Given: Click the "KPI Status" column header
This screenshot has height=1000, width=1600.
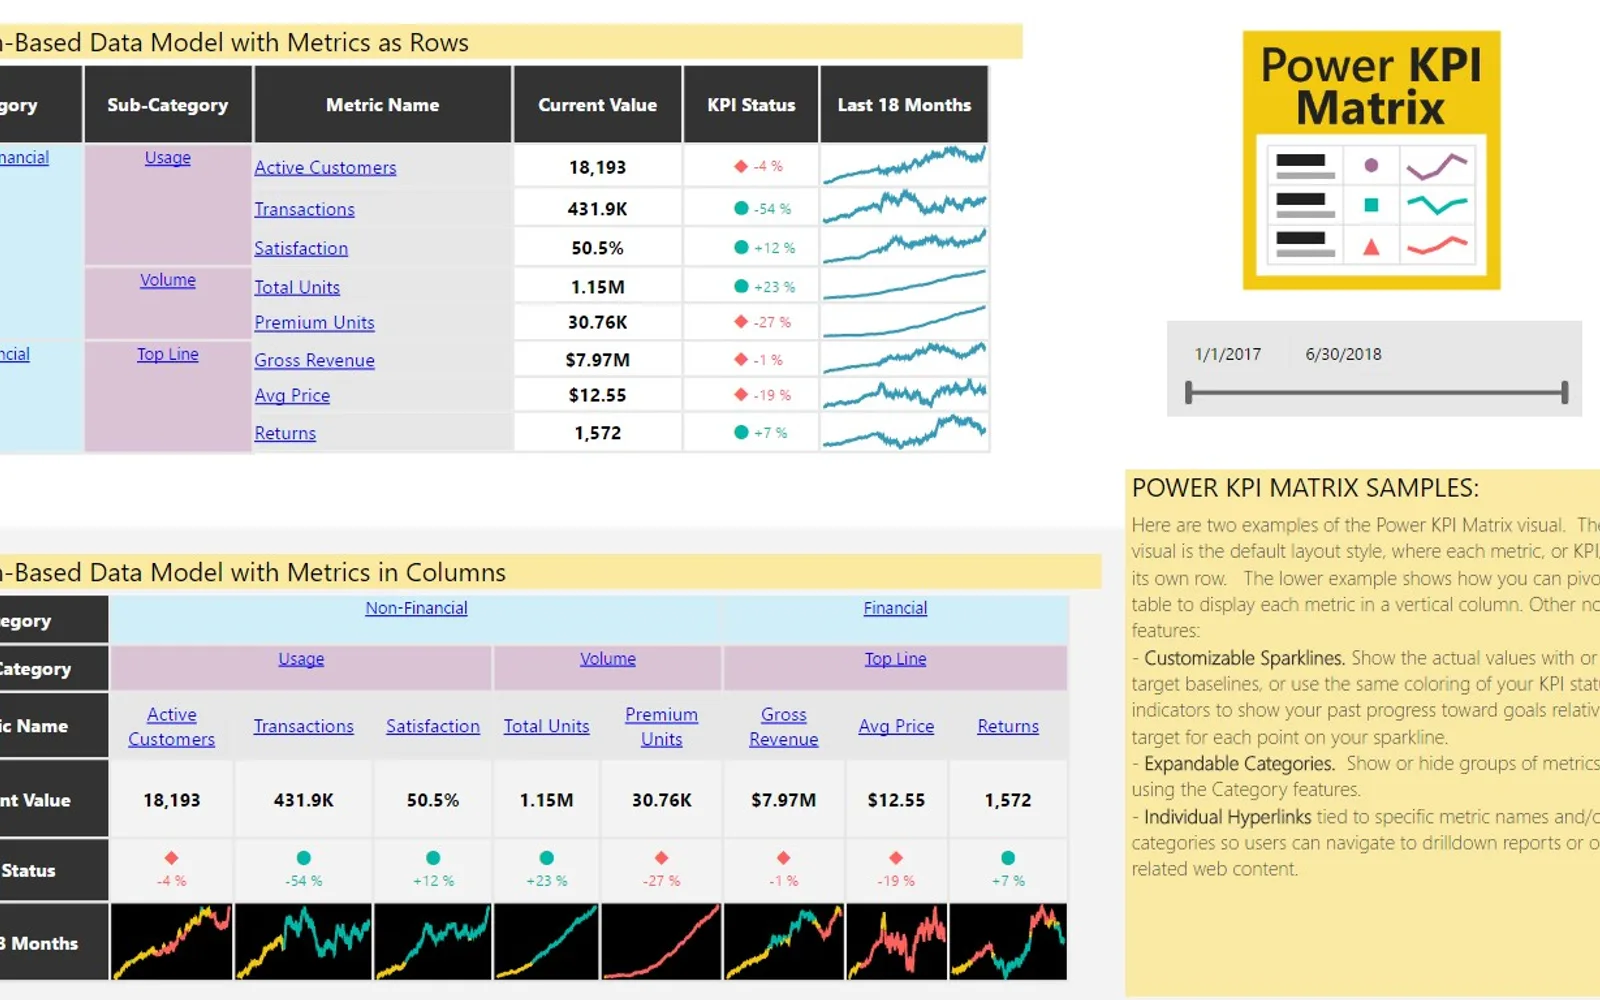Looking at the screenshot, I should [751, 105].
